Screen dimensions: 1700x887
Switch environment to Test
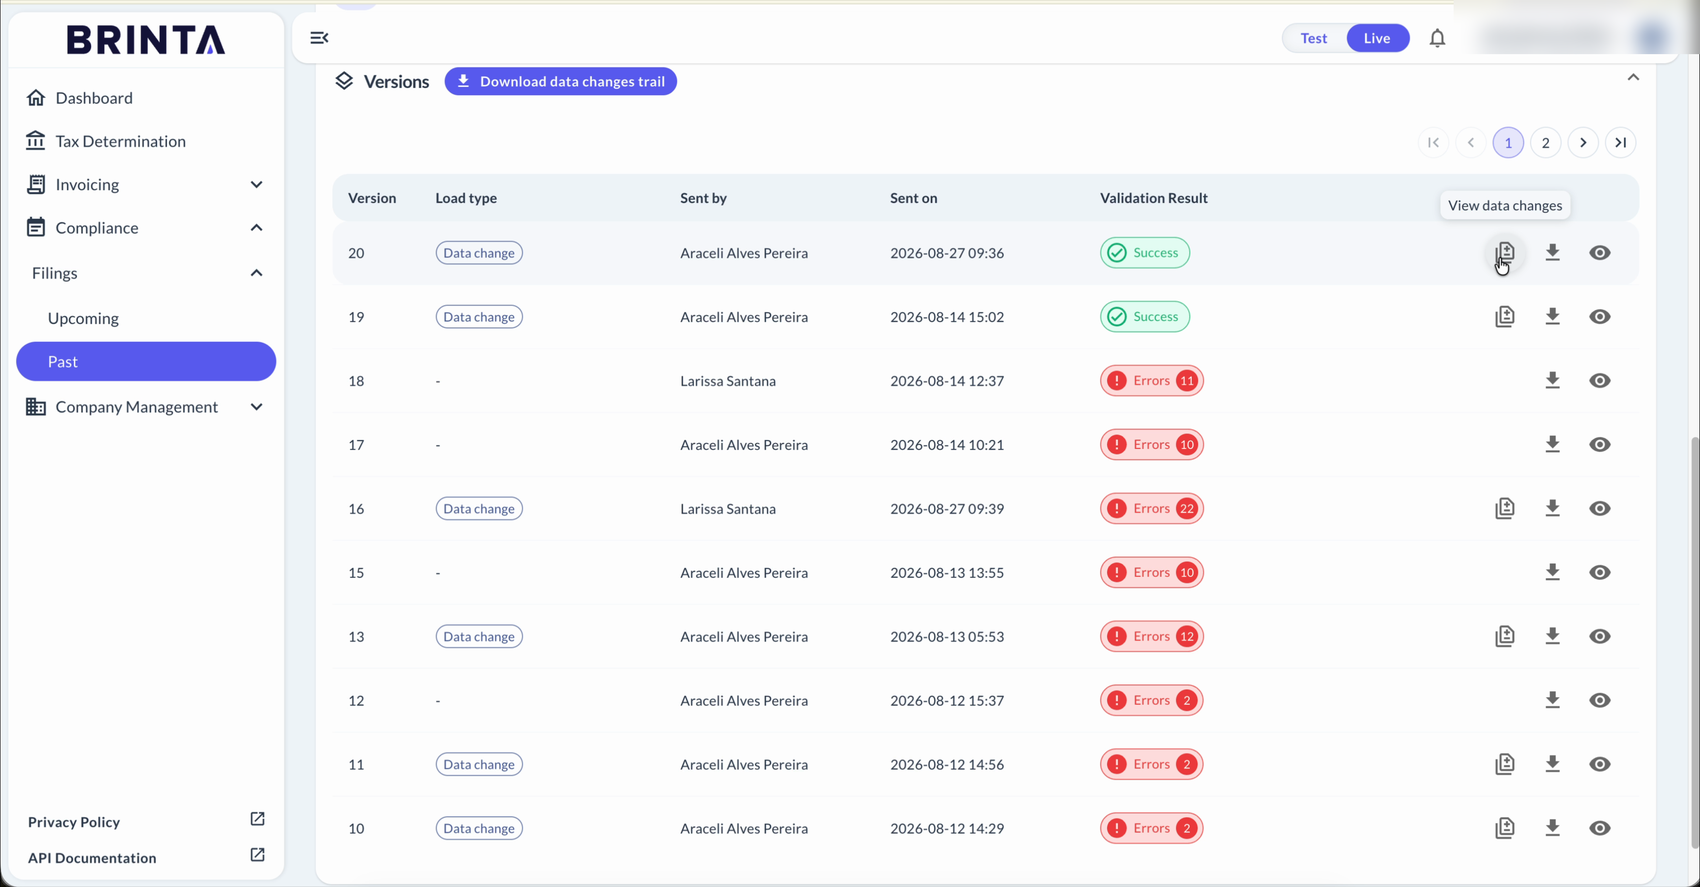pyautogui.click(x=1314, y=38)
